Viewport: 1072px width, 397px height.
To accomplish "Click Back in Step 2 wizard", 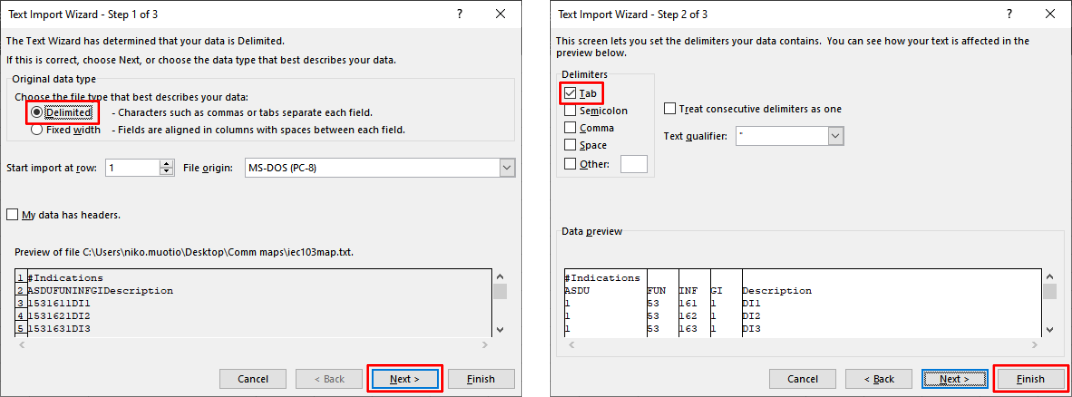I will pyautogui.click(x=879, y=379).
